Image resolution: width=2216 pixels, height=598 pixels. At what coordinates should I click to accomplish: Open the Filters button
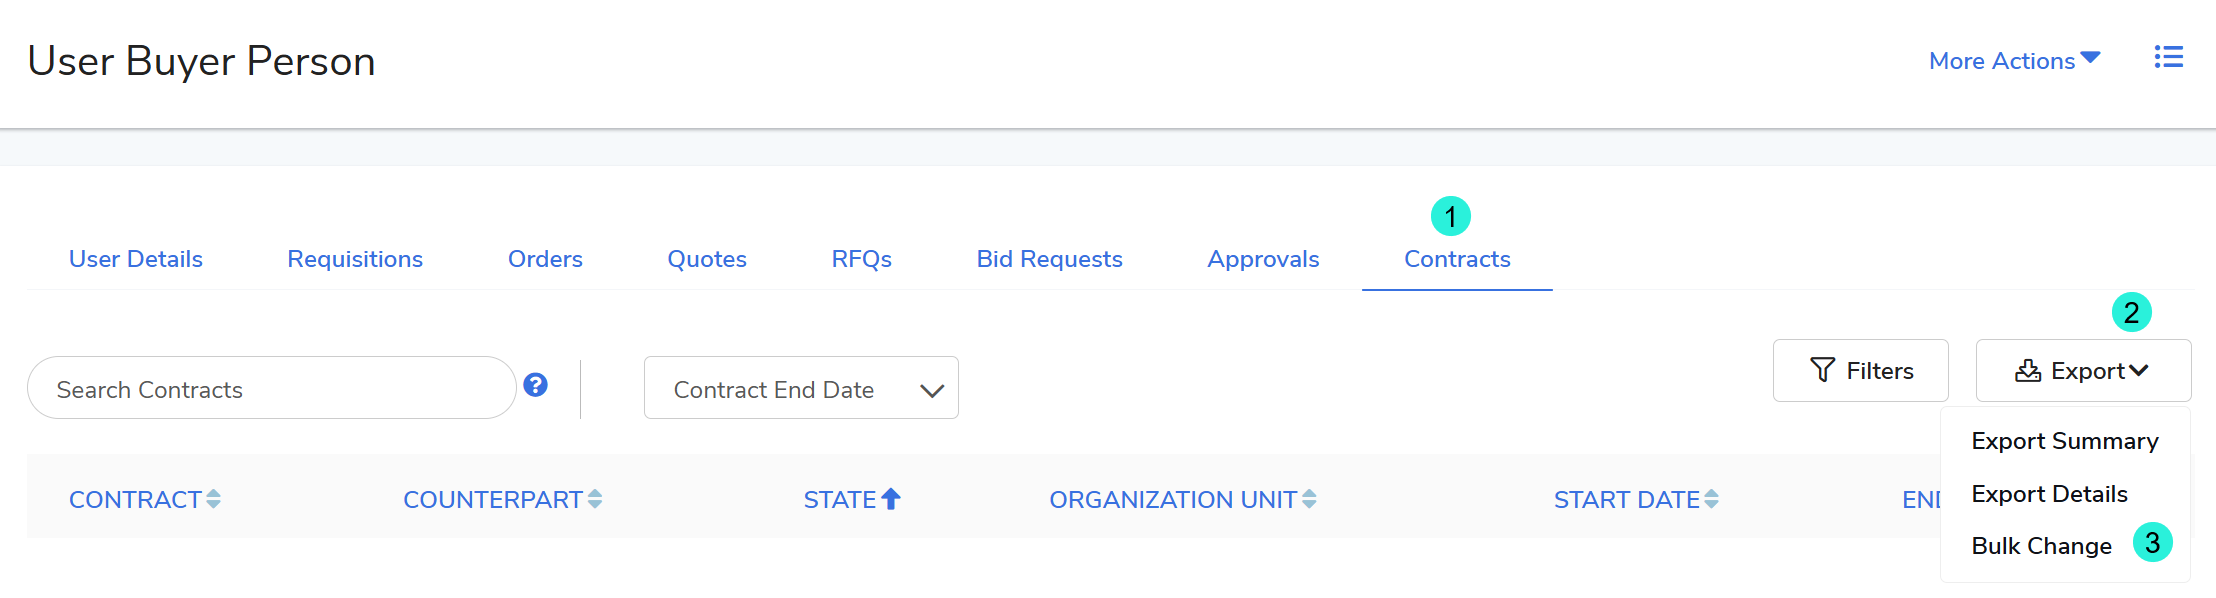[x=1860, y=371]
